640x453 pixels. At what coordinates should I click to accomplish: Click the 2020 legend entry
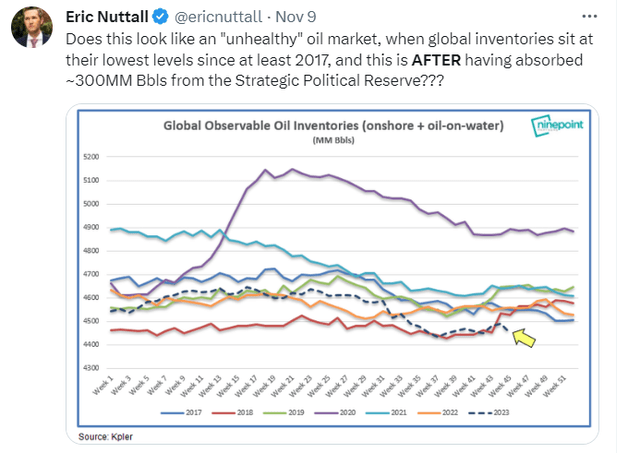pyautogui.click(x=335, y=413)
